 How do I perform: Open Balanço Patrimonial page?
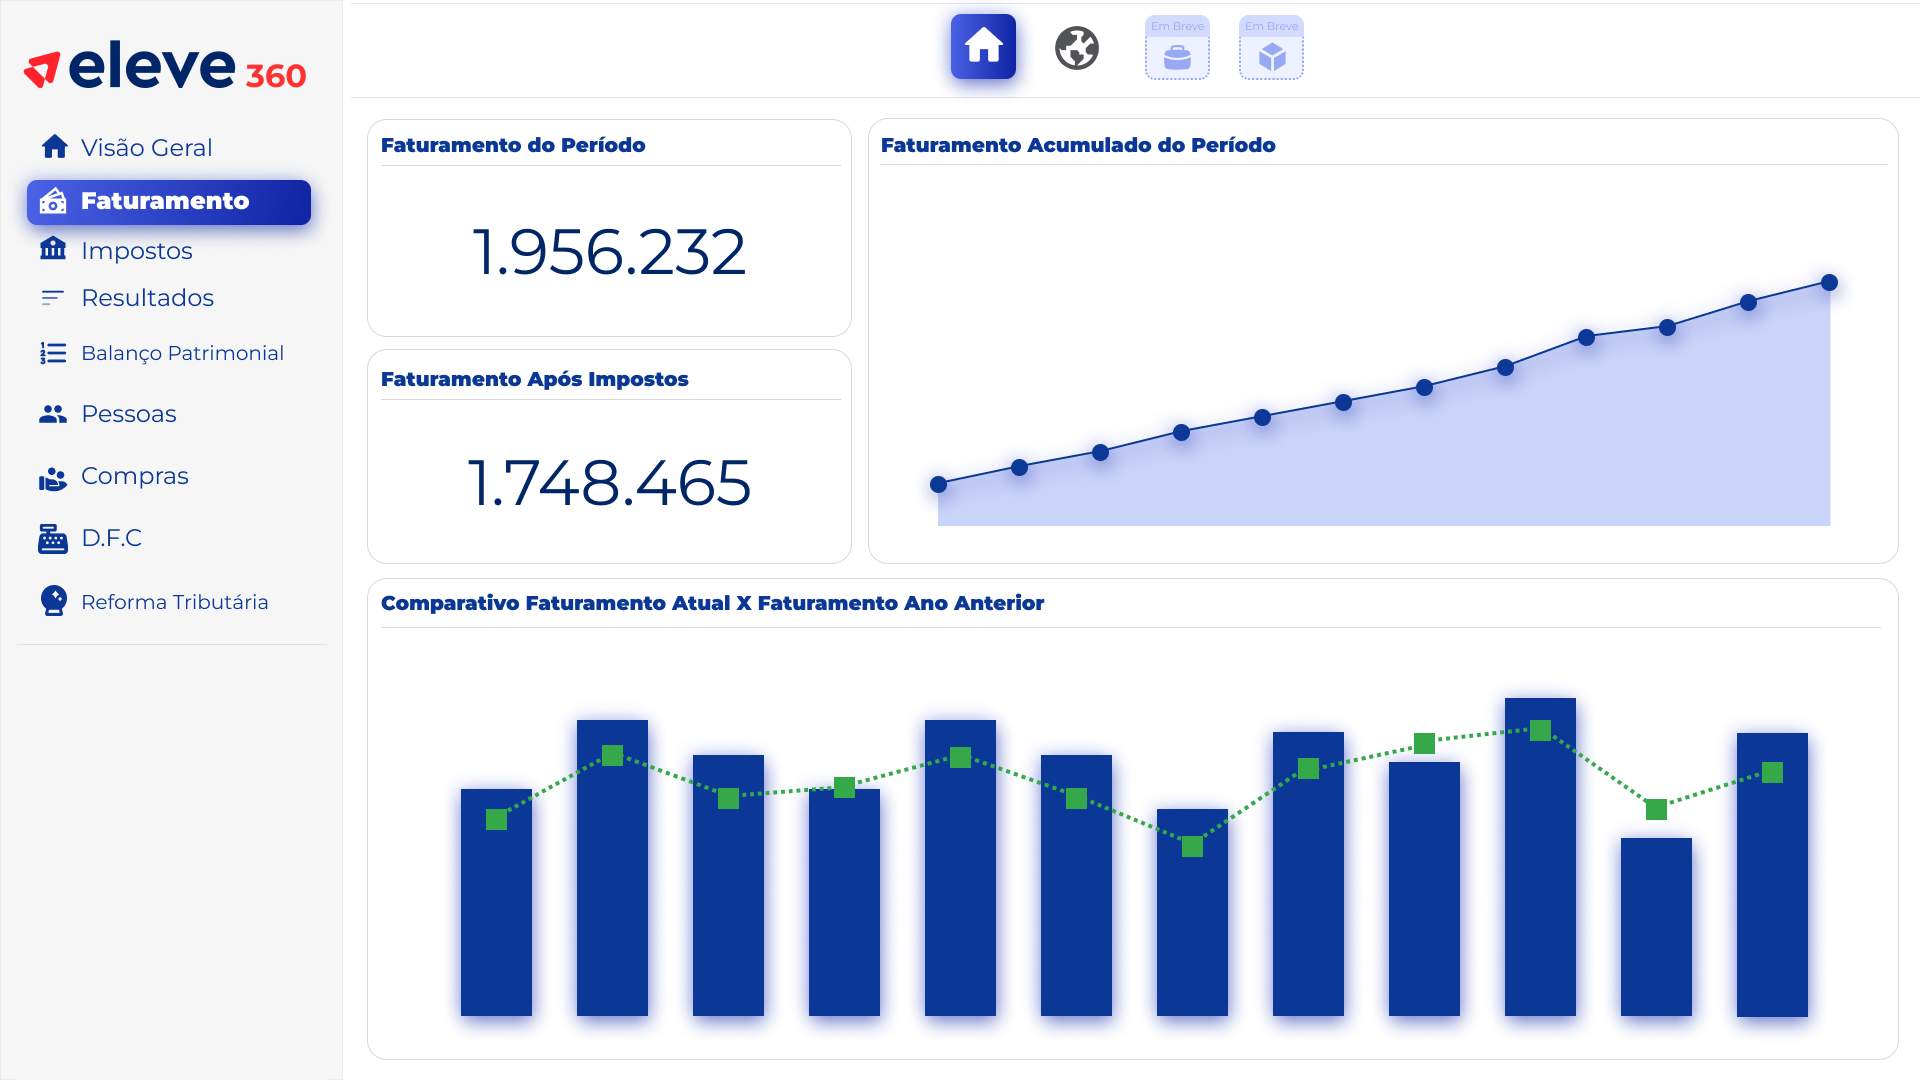[x=182, y=353]
